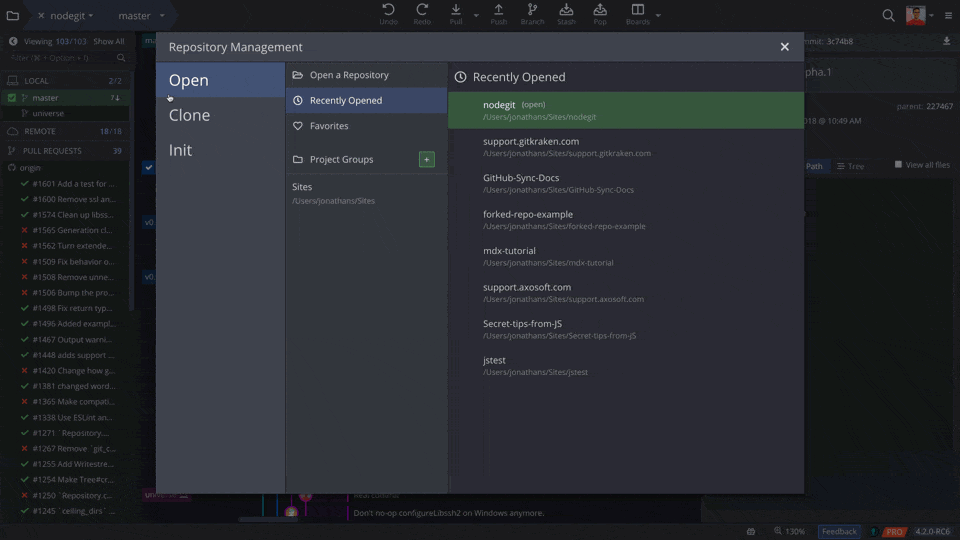Collapse the LOCAL branches section

point(64,81)
